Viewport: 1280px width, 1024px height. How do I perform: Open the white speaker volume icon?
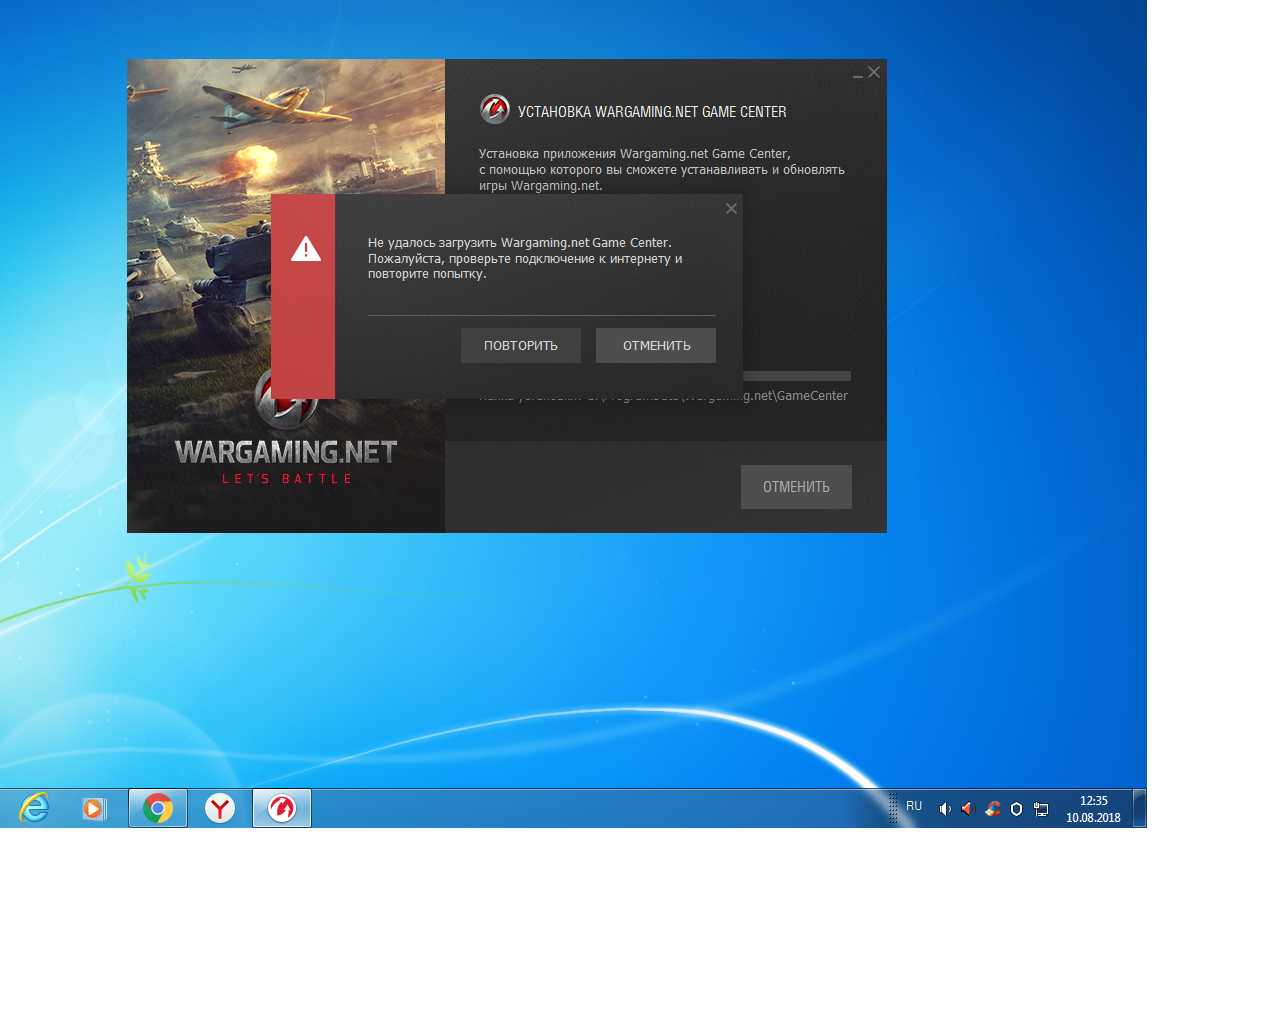(x=944, y=809)
